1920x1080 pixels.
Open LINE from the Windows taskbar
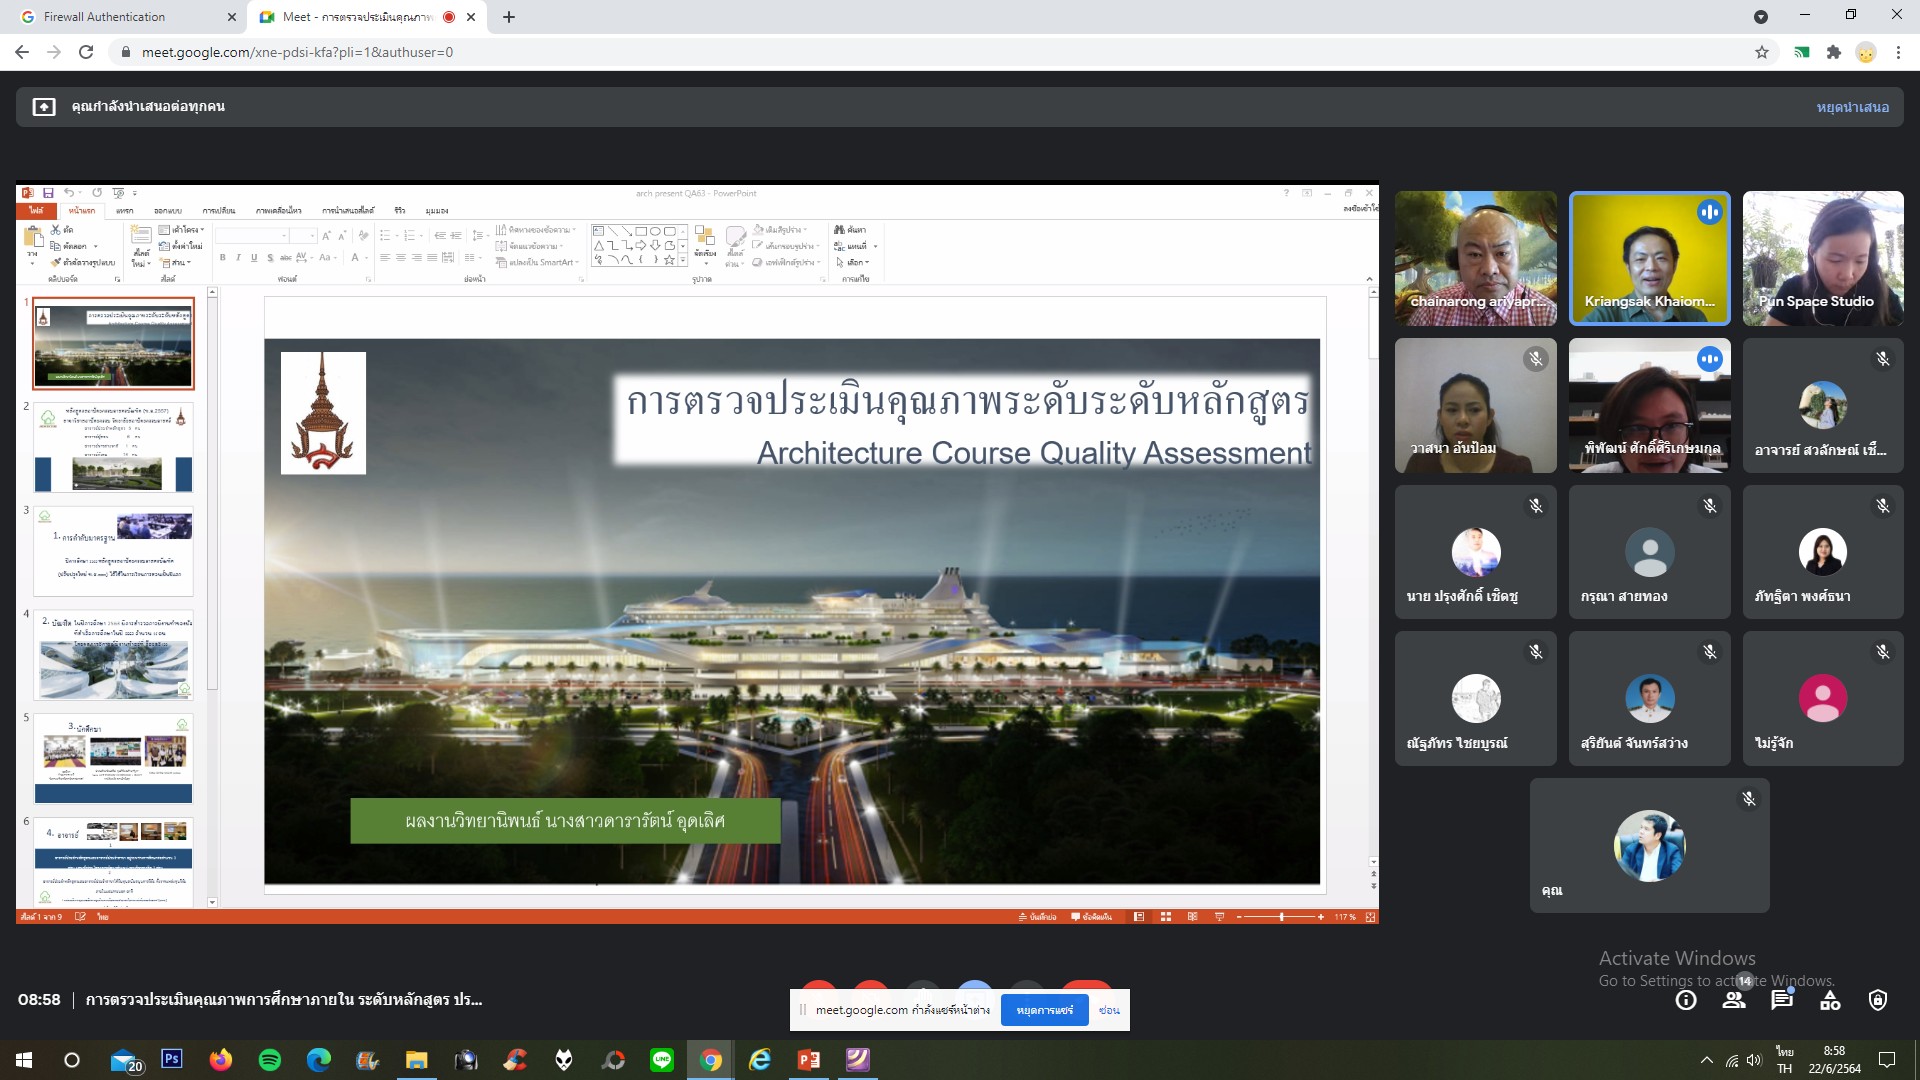(x=662, y=1060)
